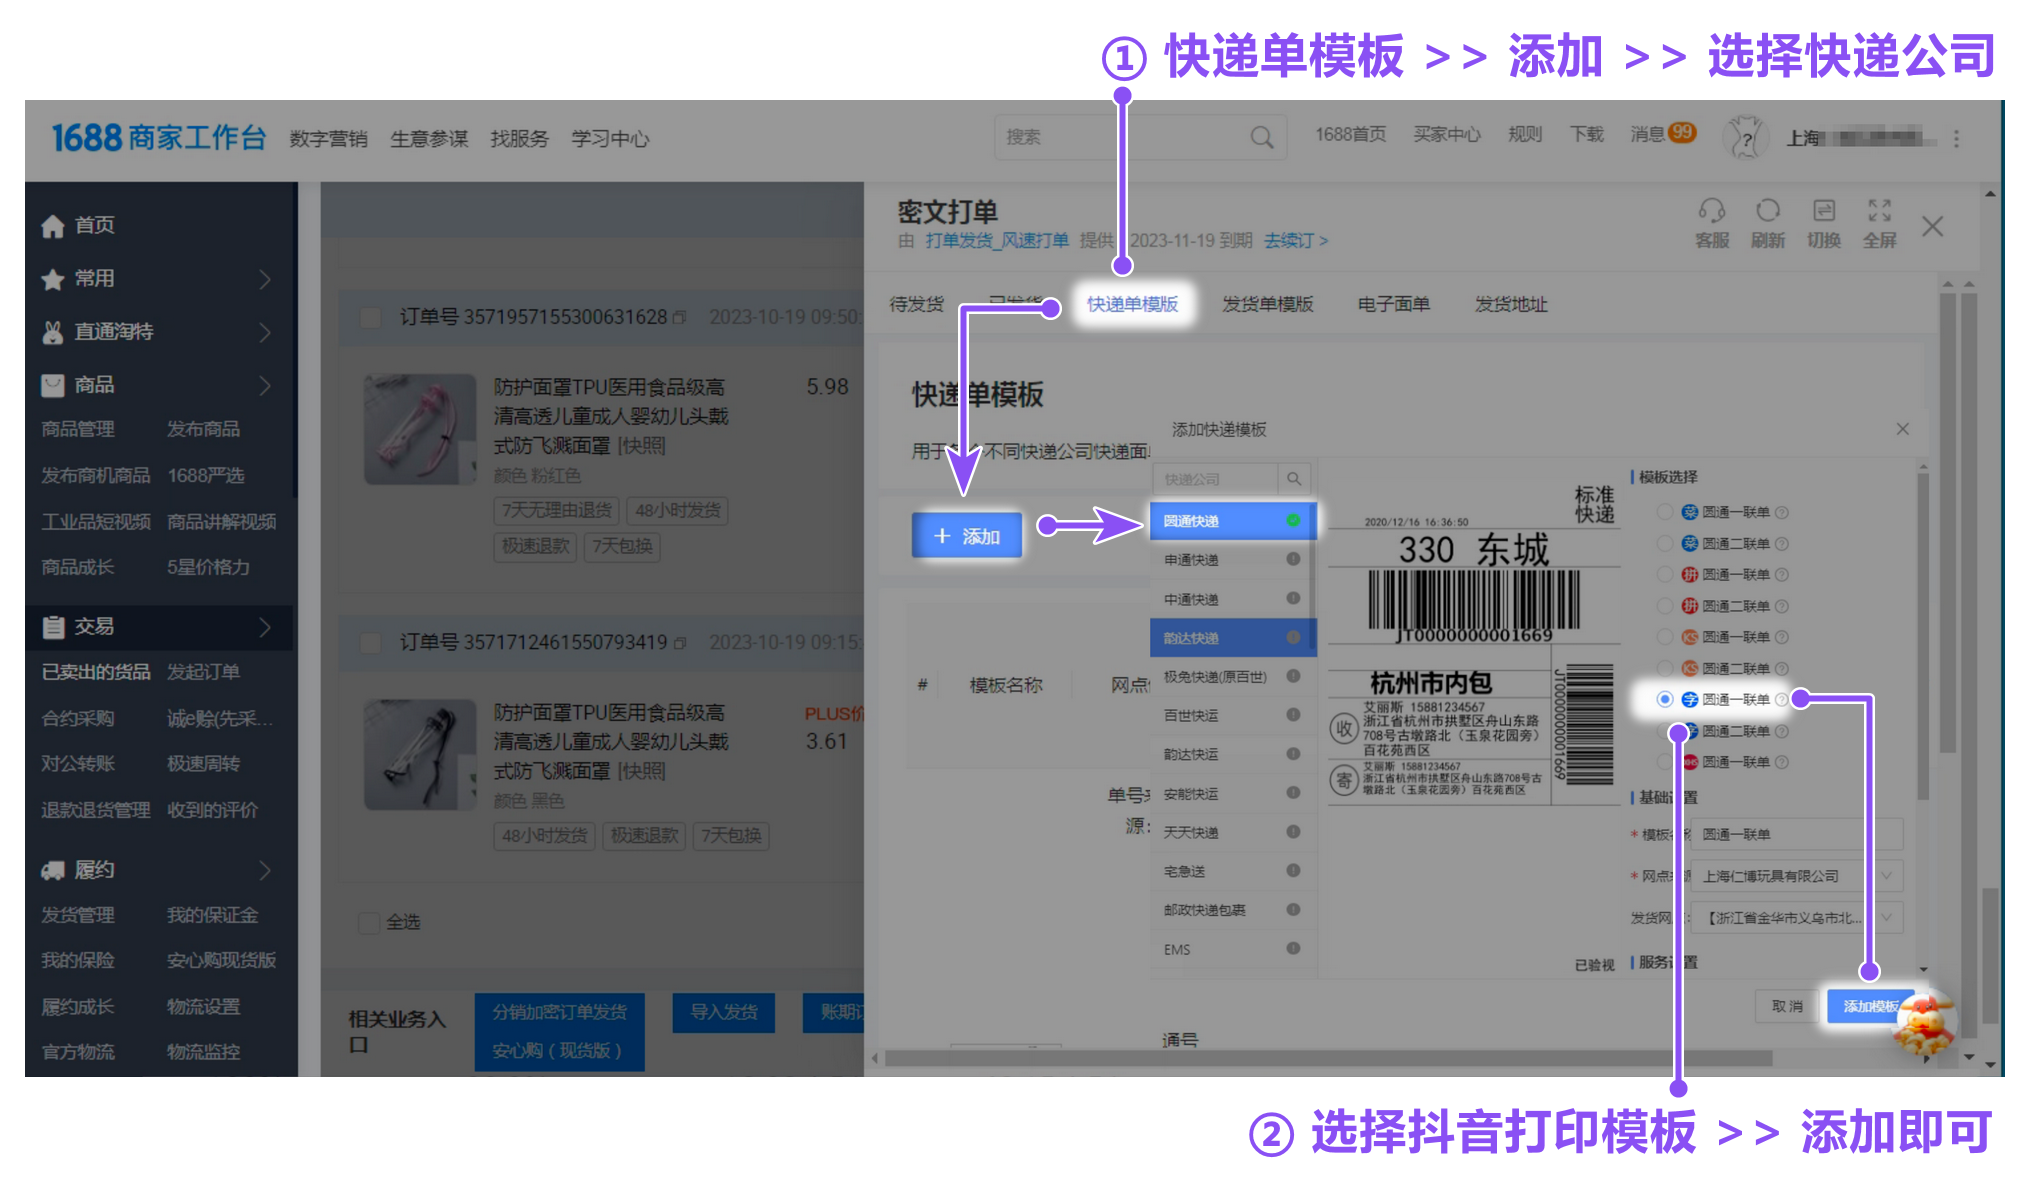Image resolution: width=2030 pixels, height=1177 pixels.
Task: Switch to the 发货地址 tab
Action: click(x=1510, y=304)
